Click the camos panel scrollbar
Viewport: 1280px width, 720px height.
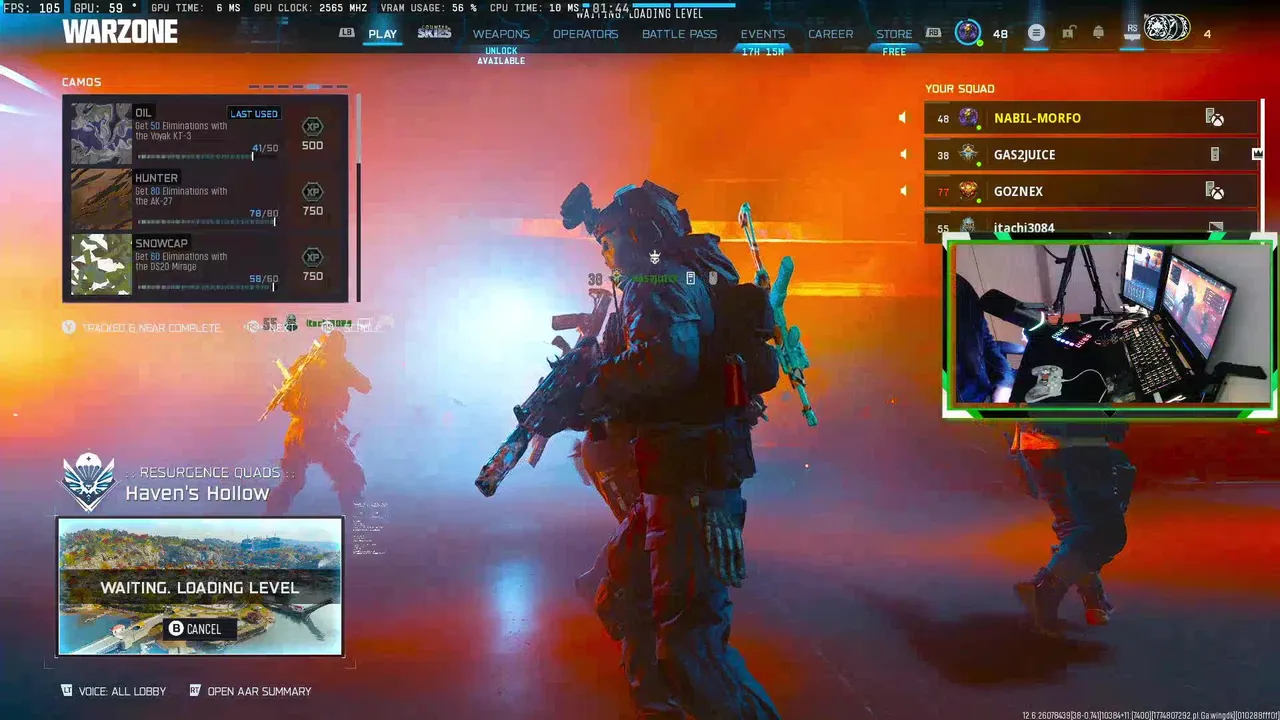point(357,197)
